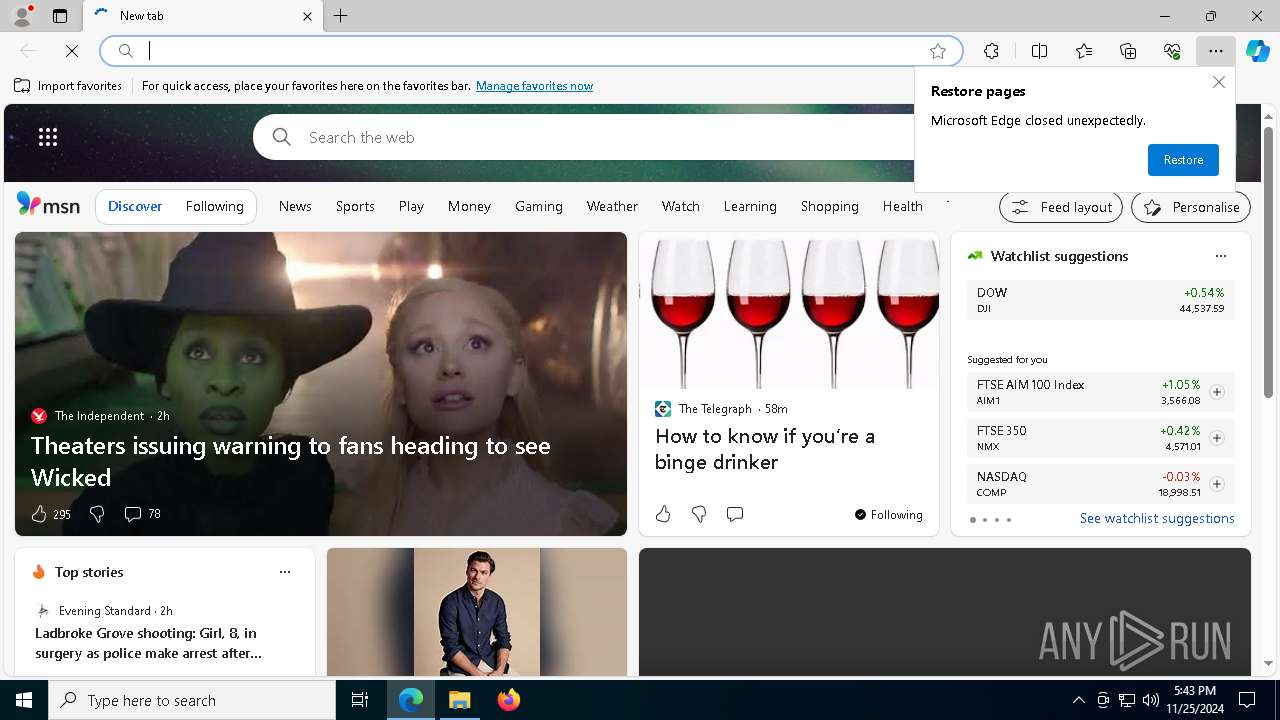Open How to know binge drinker headline
This screenshot has height=720, width=1280.
click(x=765, y=449)
